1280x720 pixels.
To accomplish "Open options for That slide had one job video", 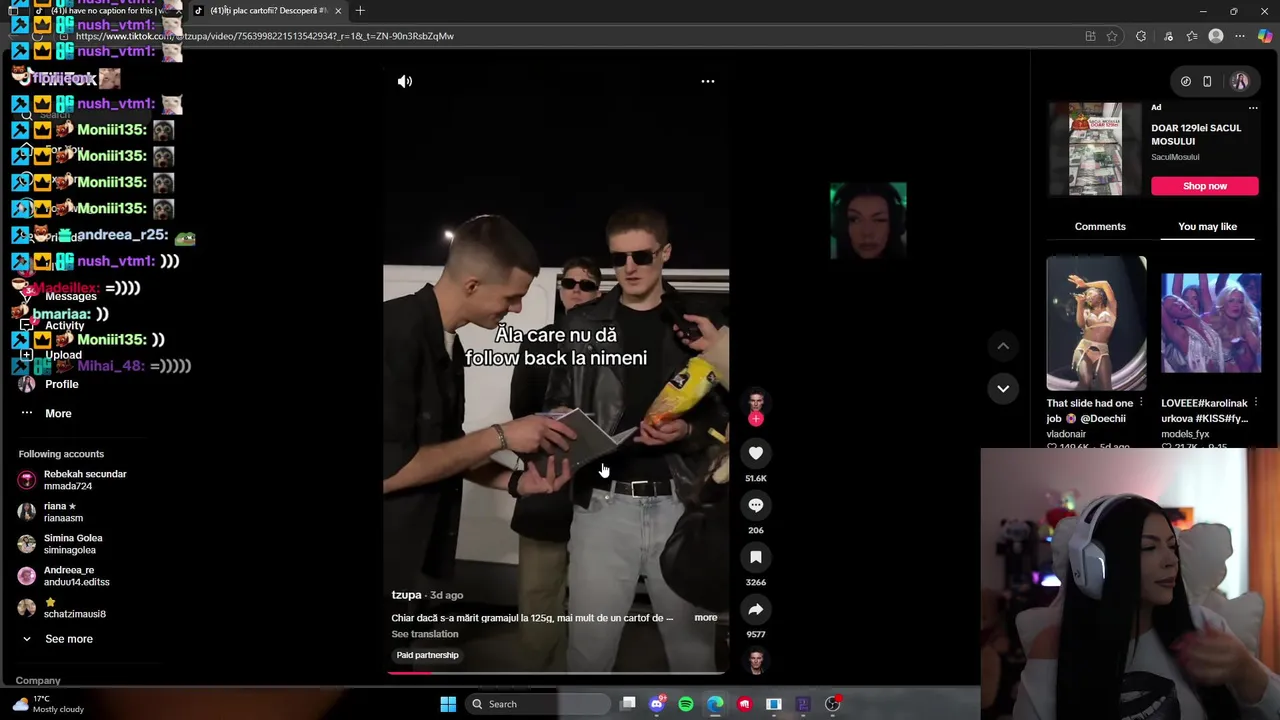I will [1141, 403].
